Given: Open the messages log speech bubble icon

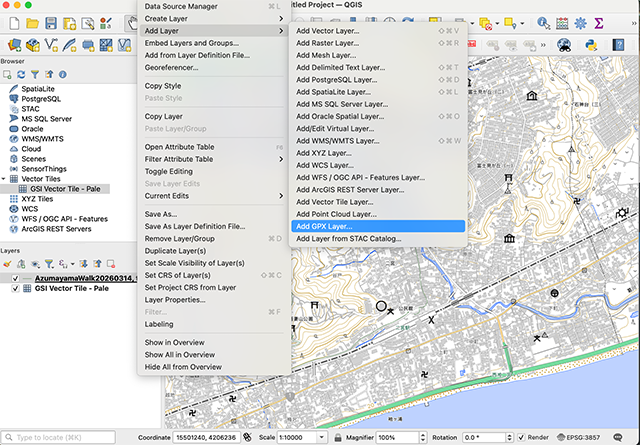Looking at the screenshot, I should 618,437.
